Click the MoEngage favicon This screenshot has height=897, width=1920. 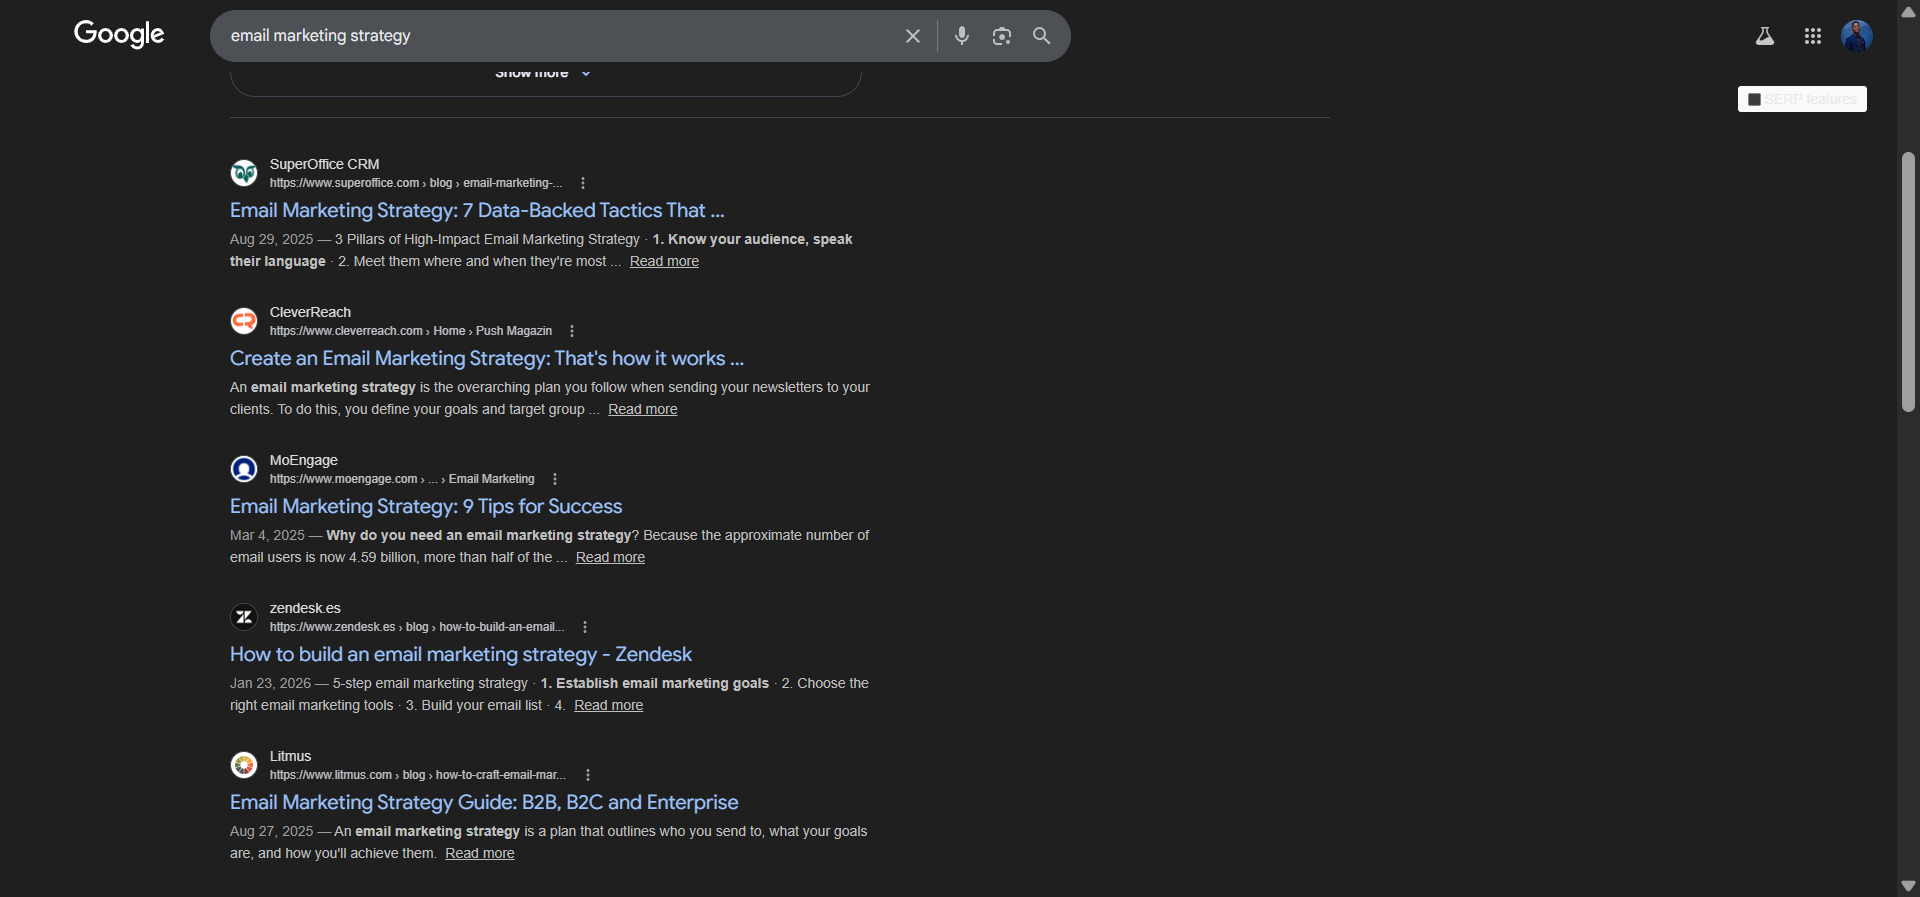click(244, 469)
